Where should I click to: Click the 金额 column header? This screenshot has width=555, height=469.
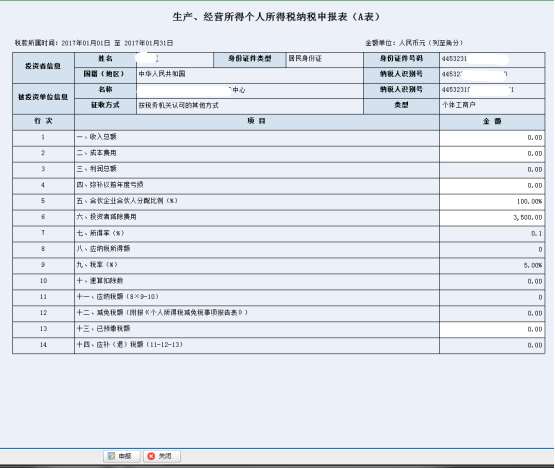pos(492,122)
